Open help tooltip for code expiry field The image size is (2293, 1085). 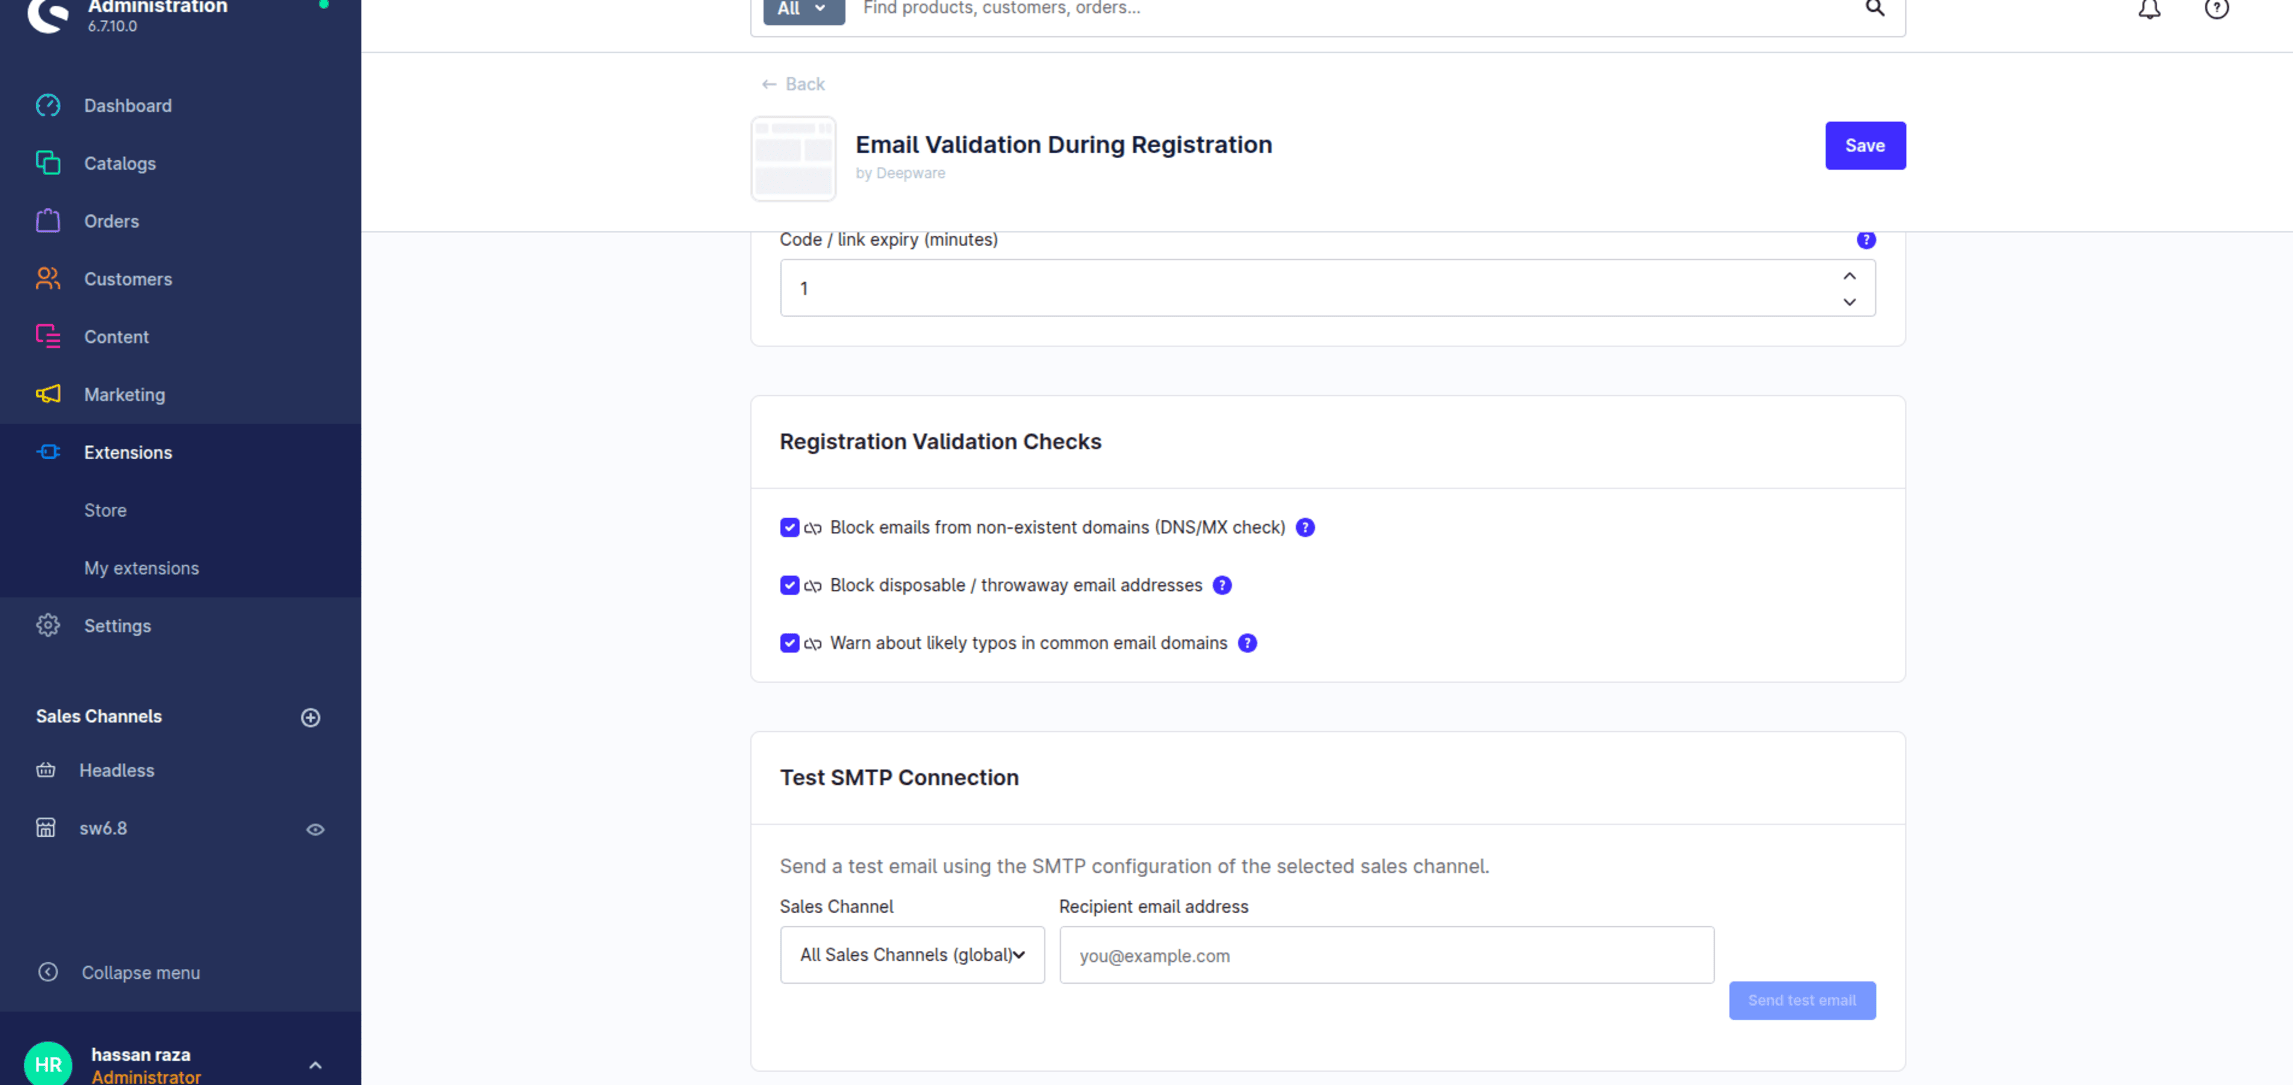[x=1866, y=240]
